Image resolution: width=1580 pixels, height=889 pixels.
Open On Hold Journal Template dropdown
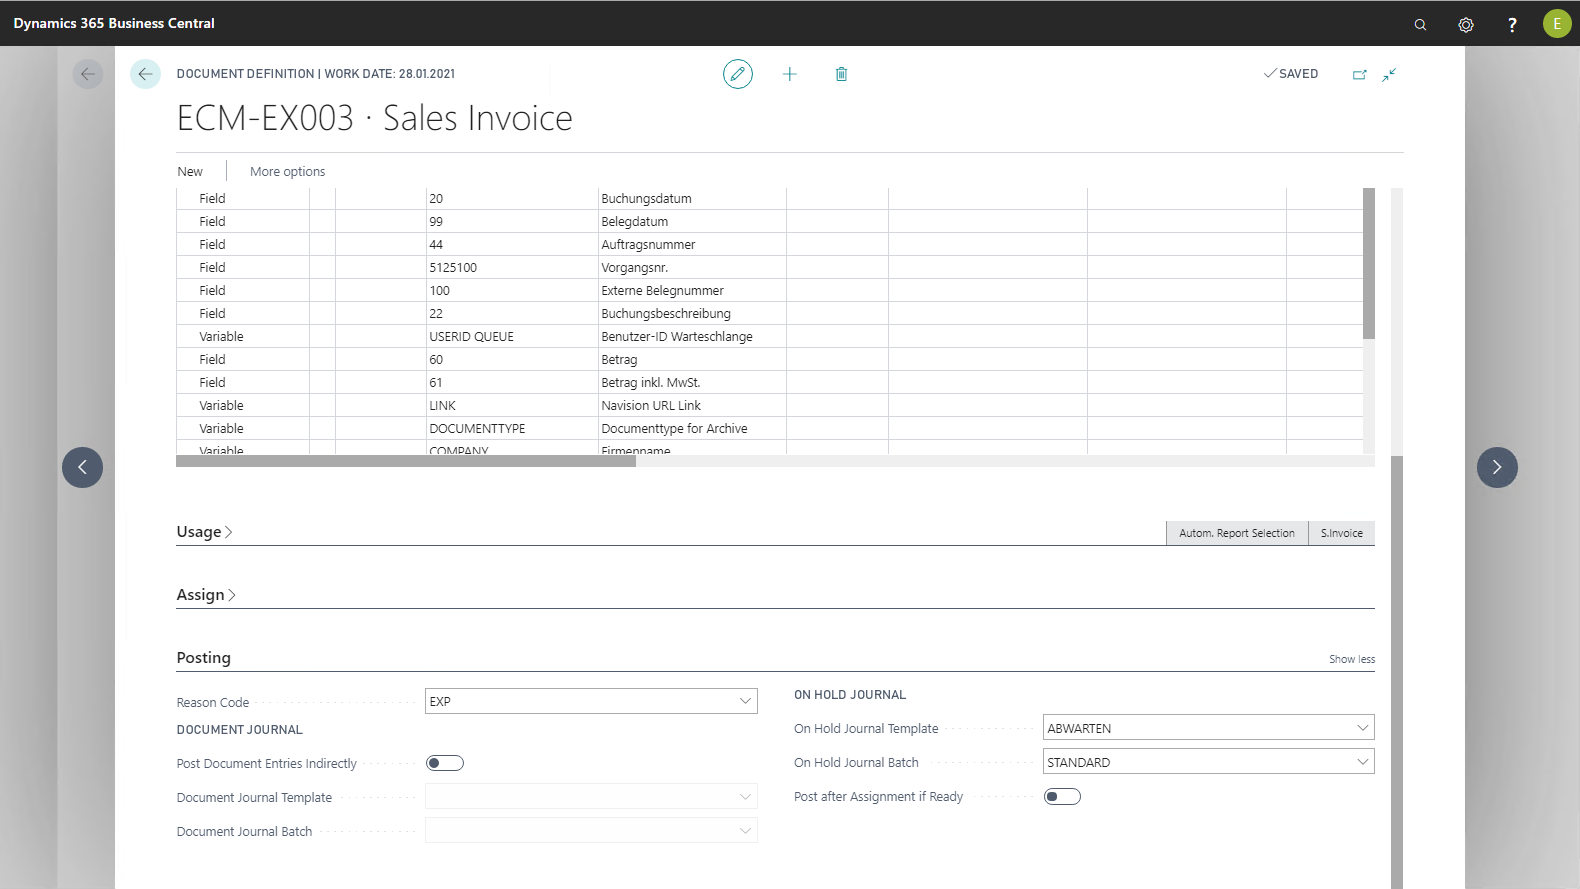(1362, 728)
